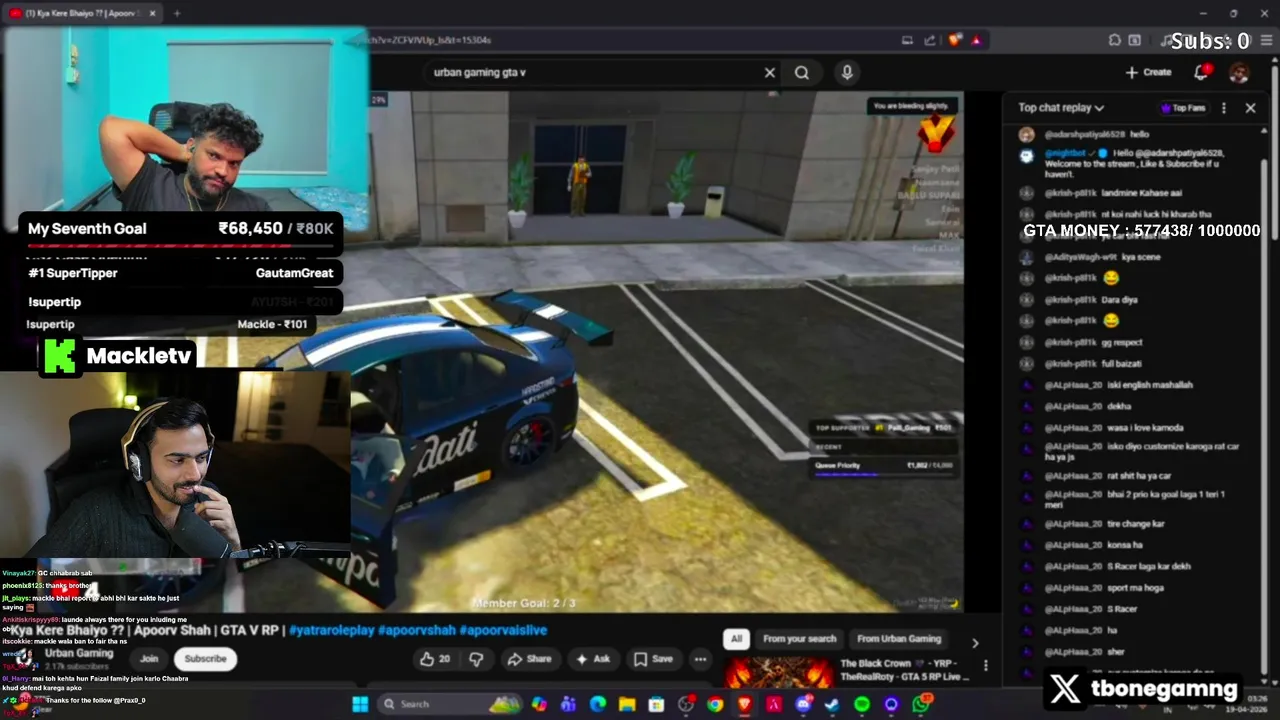Screen dimensions: 1280x720
Task: Open #apoorvaislive hashtag link
Action: (503, 631)
